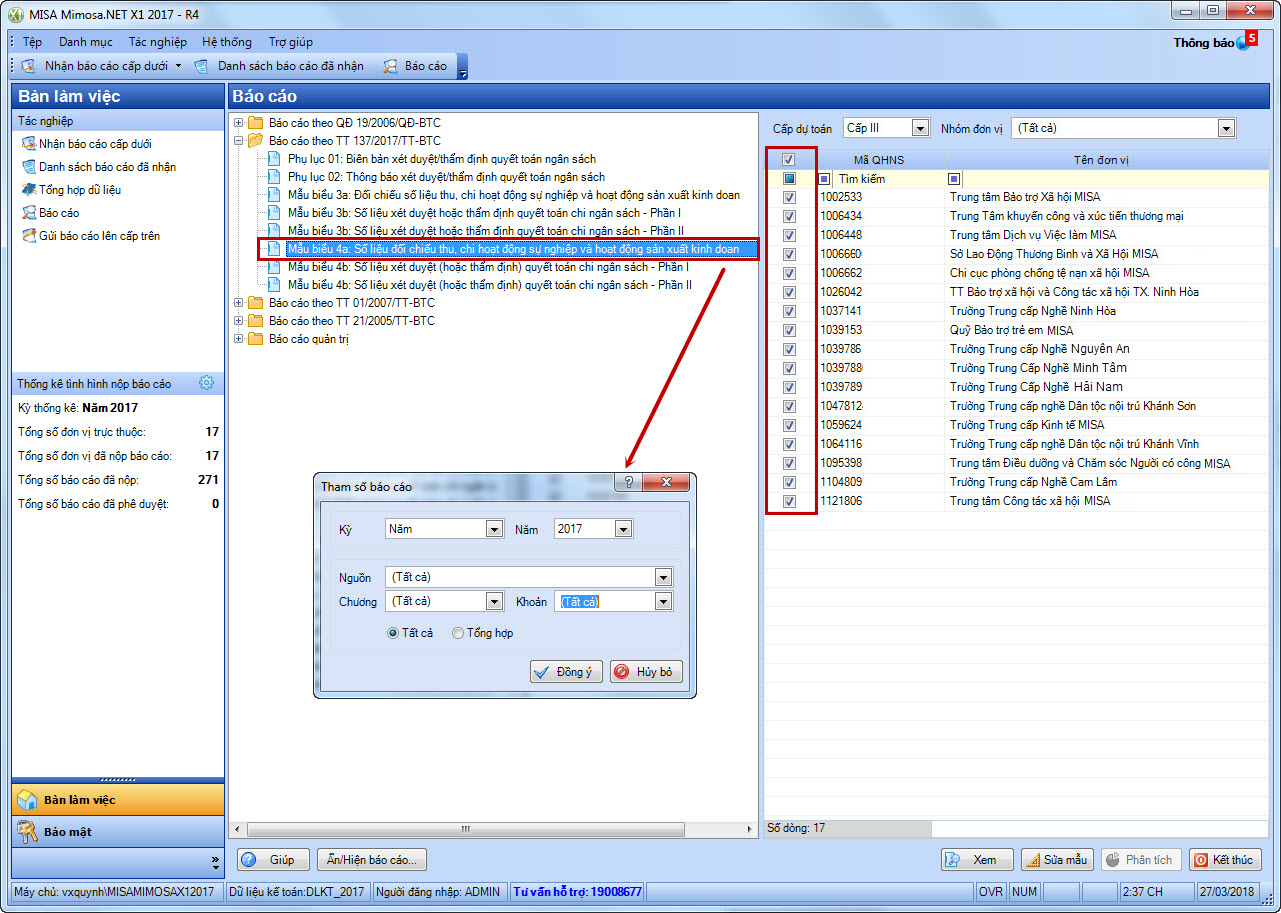Image resolution: width=1281 pixels, height=913 pixels.
Task: Click the Hủy bỏ button
Action: click(x=647, y=672)
